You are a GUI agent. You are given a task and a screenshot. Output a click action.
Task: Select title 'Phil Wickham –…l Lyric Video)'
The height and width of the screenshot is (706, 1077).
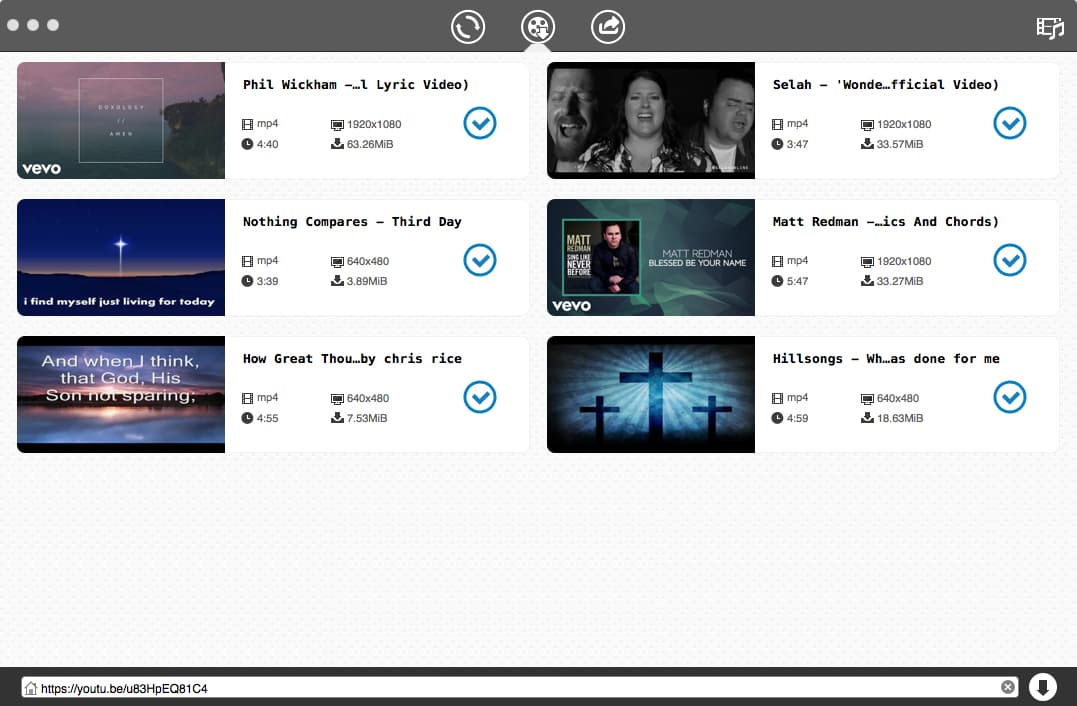[x=355, y=84]
